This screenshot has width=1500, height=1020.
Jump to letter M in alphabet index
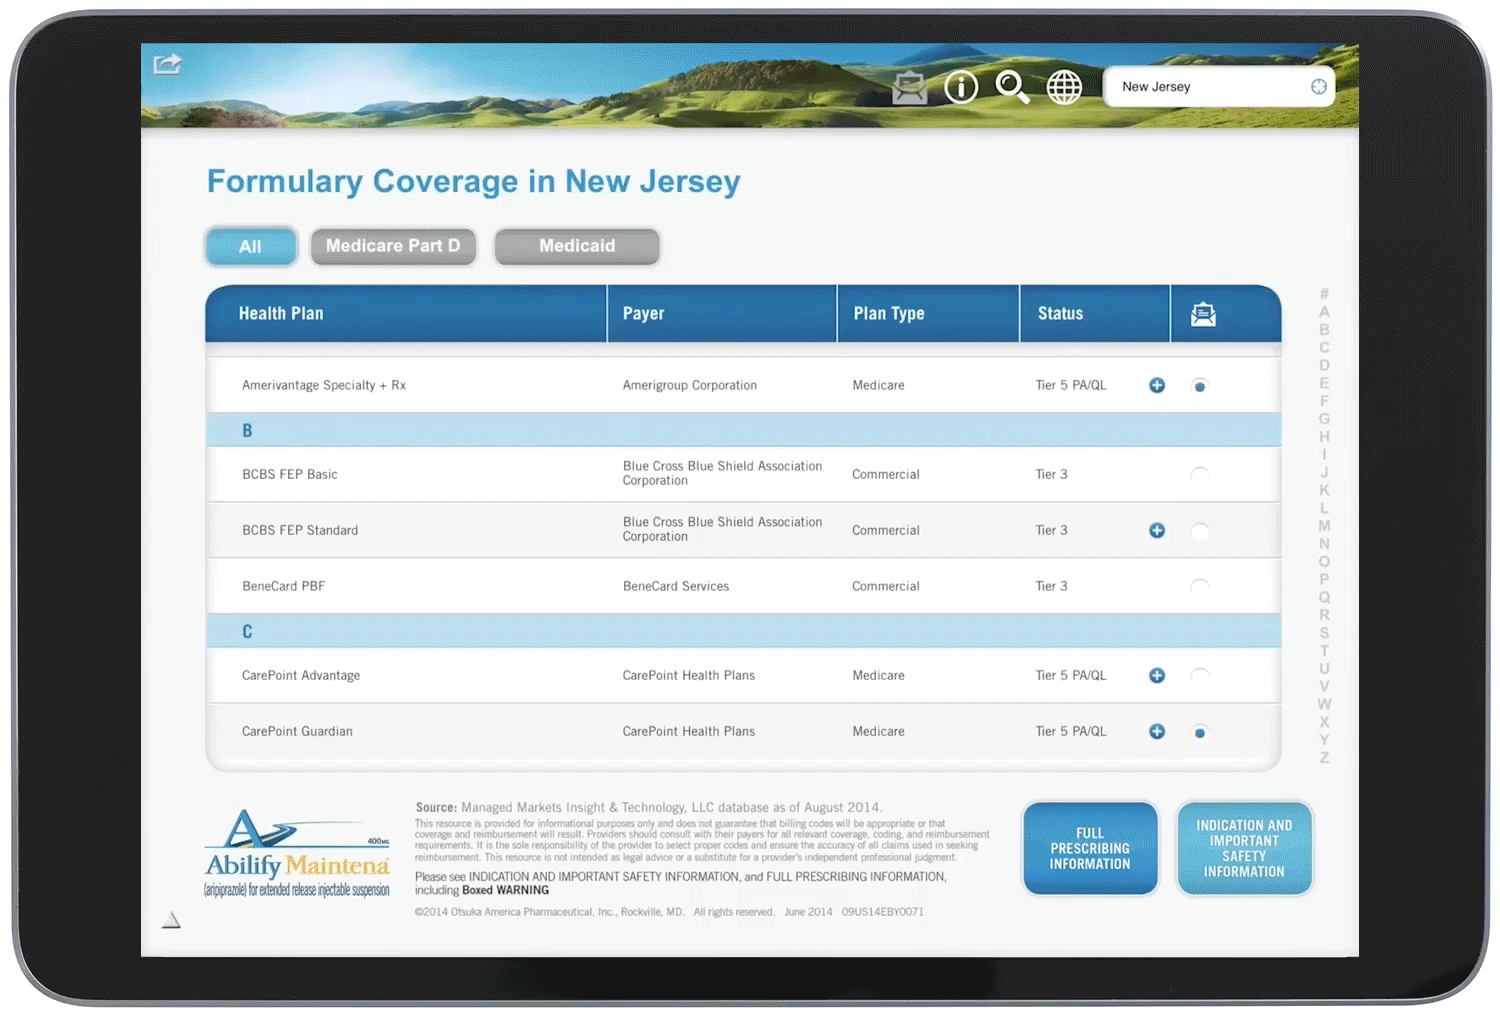point(1324,526)
